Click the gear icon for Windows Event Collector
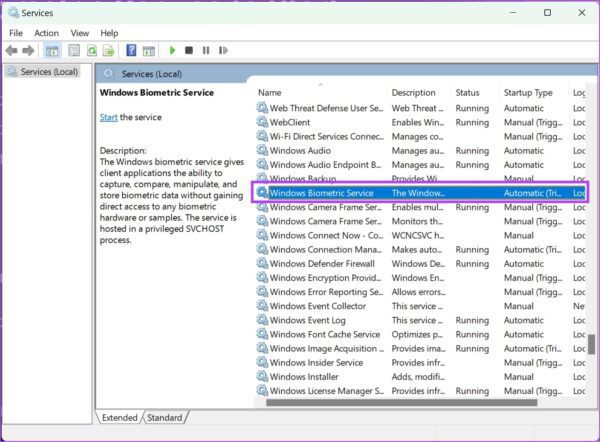Image resolution: width=600 pixels, height=442 pixels. pos(262,305)
